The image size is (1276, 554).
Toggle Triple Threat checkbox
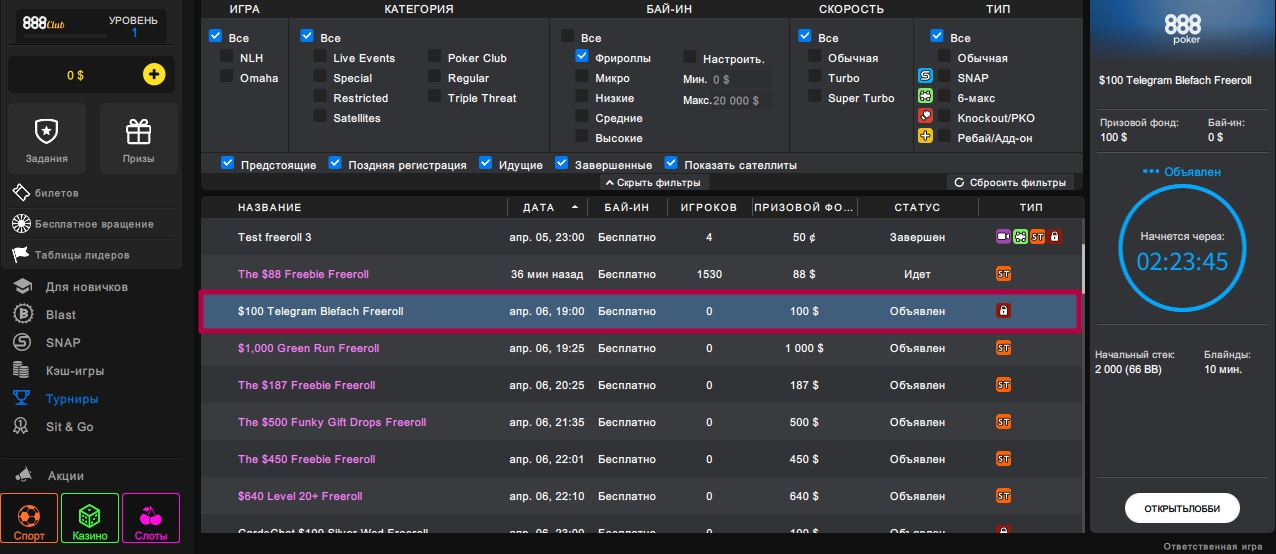coord(435,98)
